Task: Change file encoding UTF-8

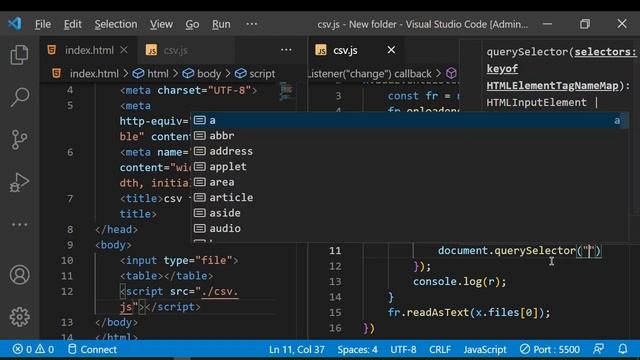Action: [403, 349]
